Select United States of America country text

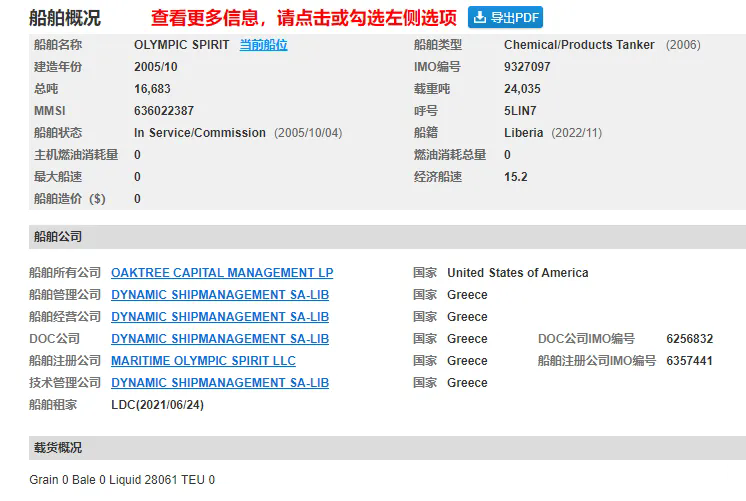(x=518, y=273)
